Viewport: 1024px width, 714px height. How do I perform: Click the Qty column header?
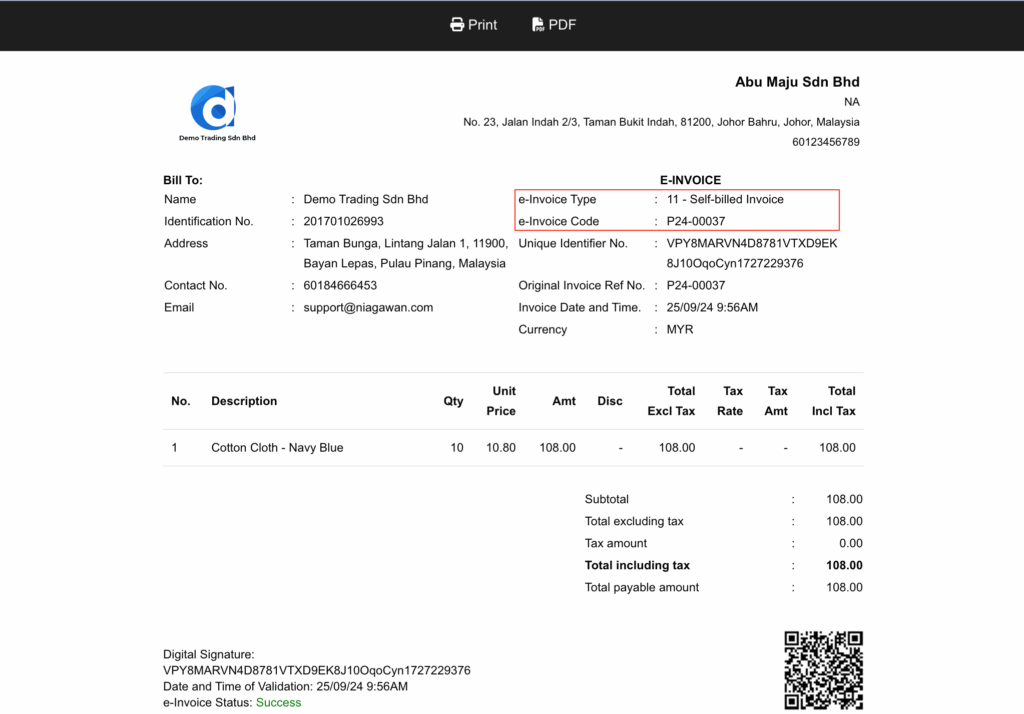[x=453, y=401]
